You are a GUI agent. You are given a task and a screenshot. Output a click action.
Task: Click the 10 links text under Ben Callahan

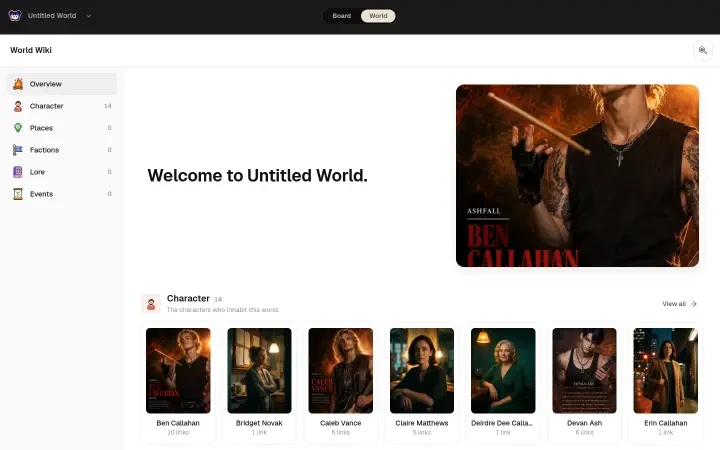click(x=178, y=433)
